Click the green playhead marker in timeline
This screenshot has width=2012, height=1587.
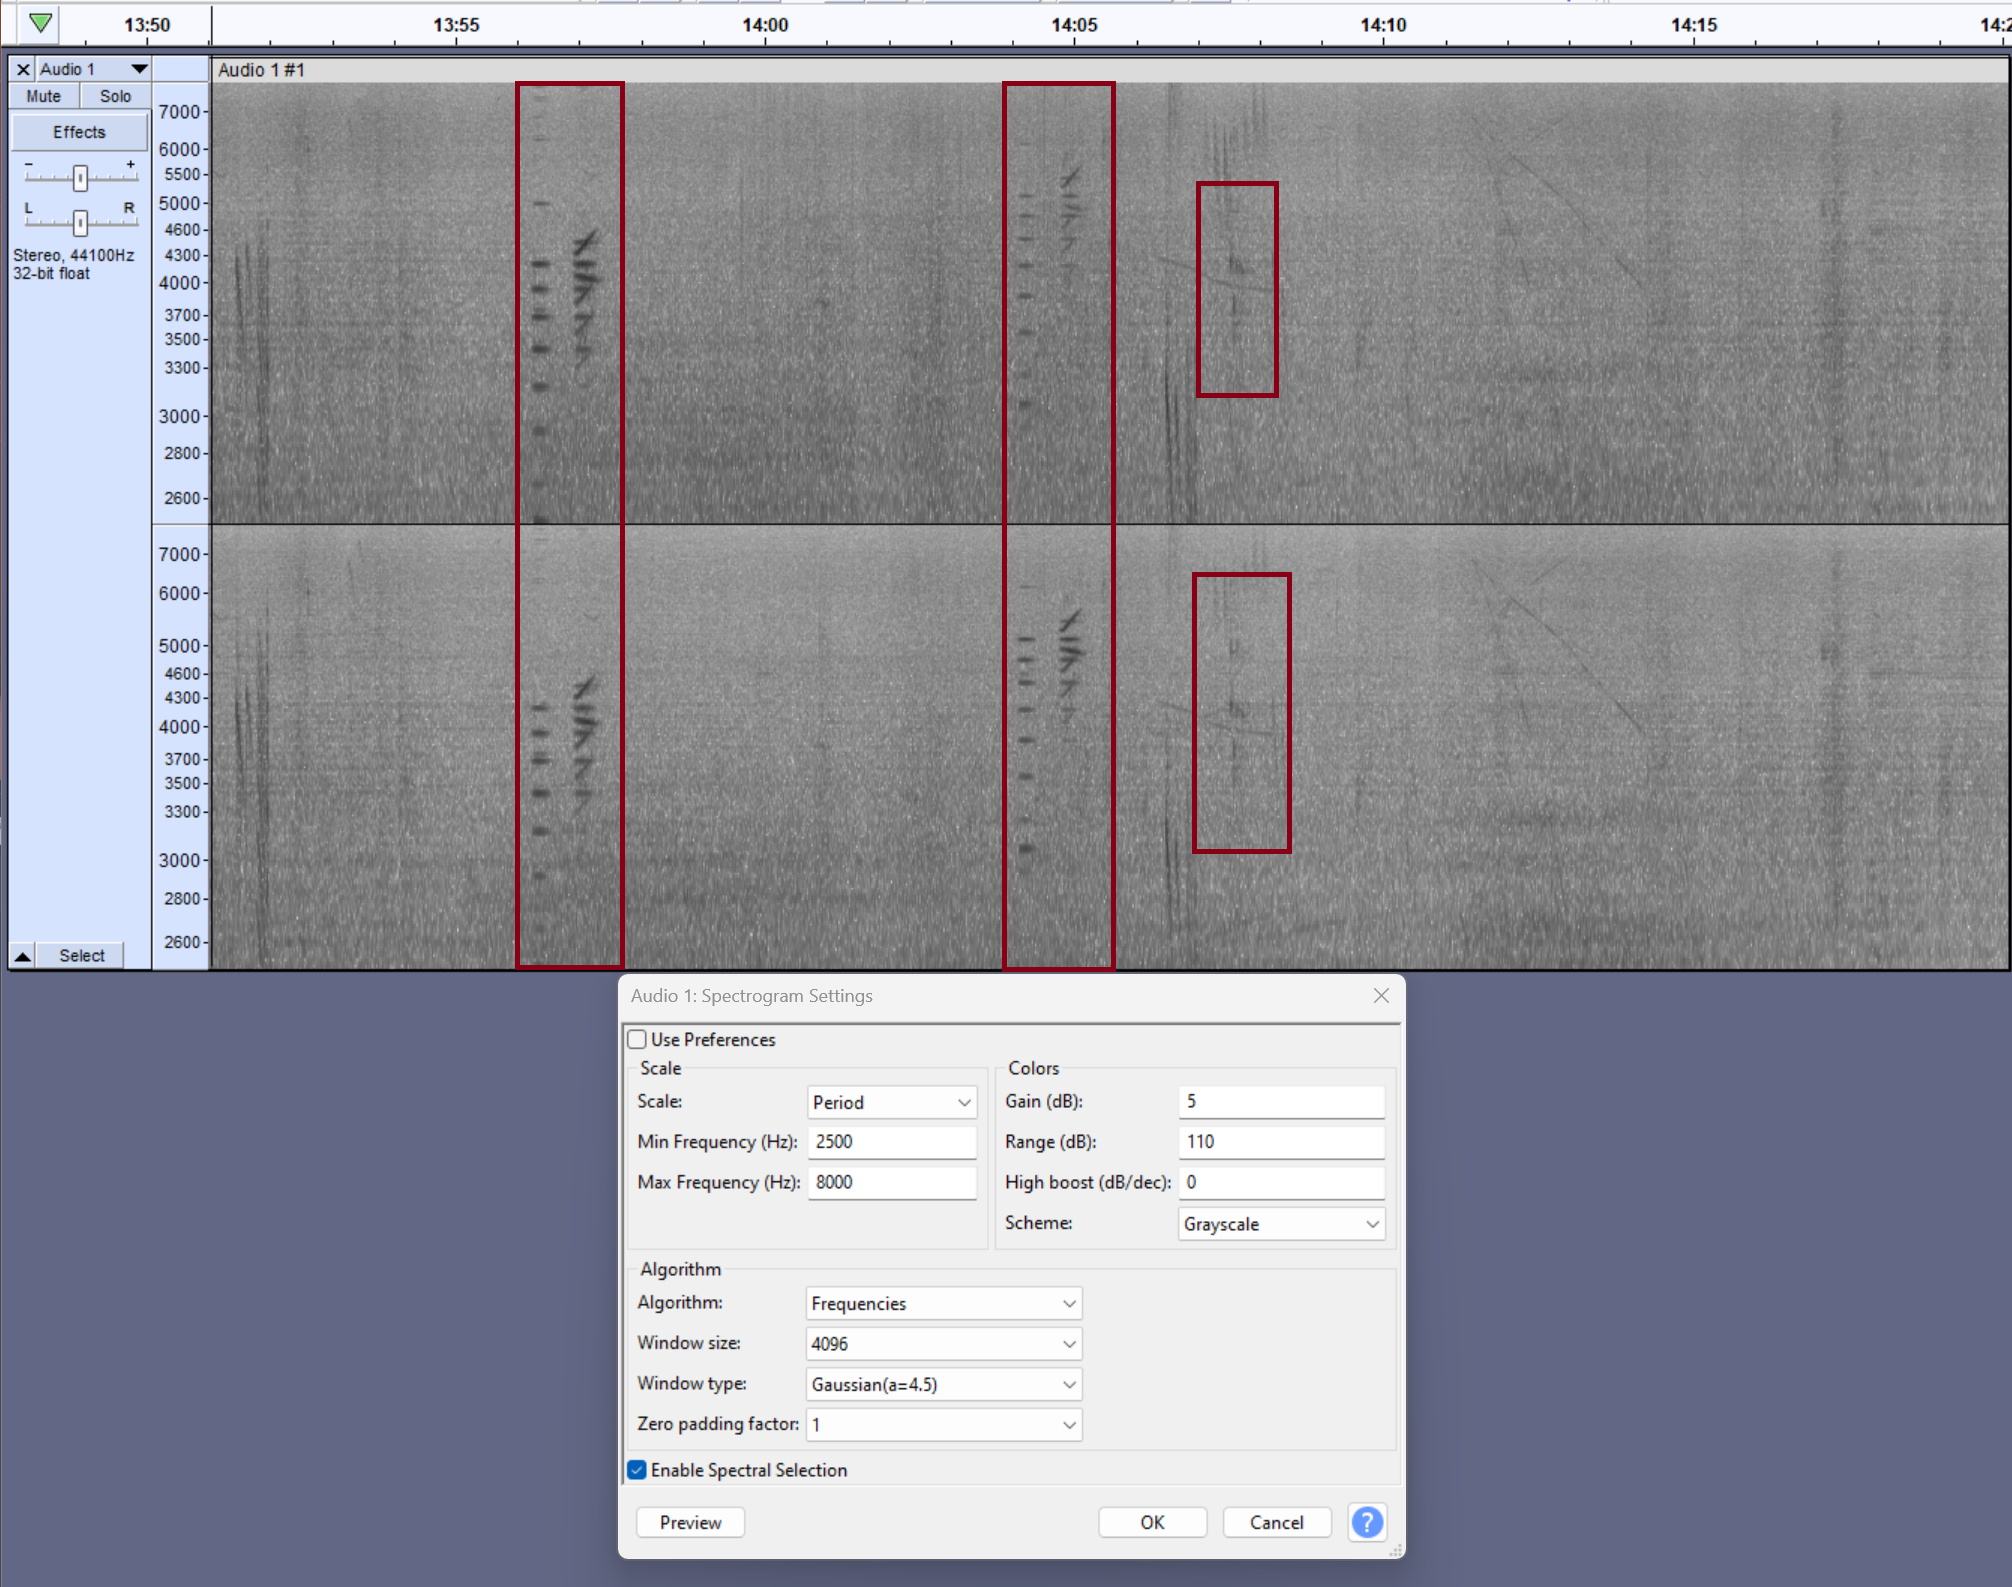pos(40,23)
